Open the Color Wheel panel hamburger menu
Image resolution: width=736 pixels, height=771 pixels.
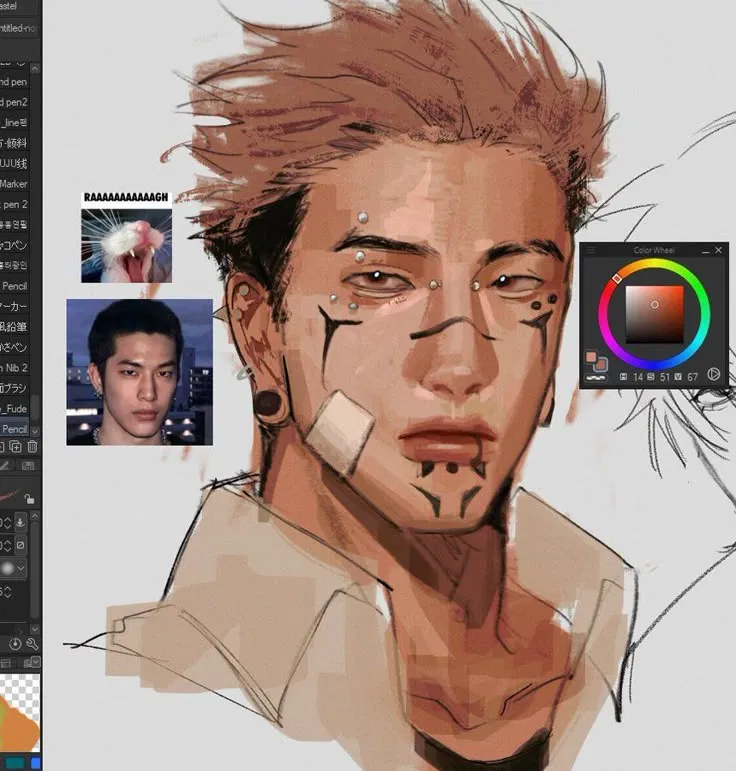[591, 251]
